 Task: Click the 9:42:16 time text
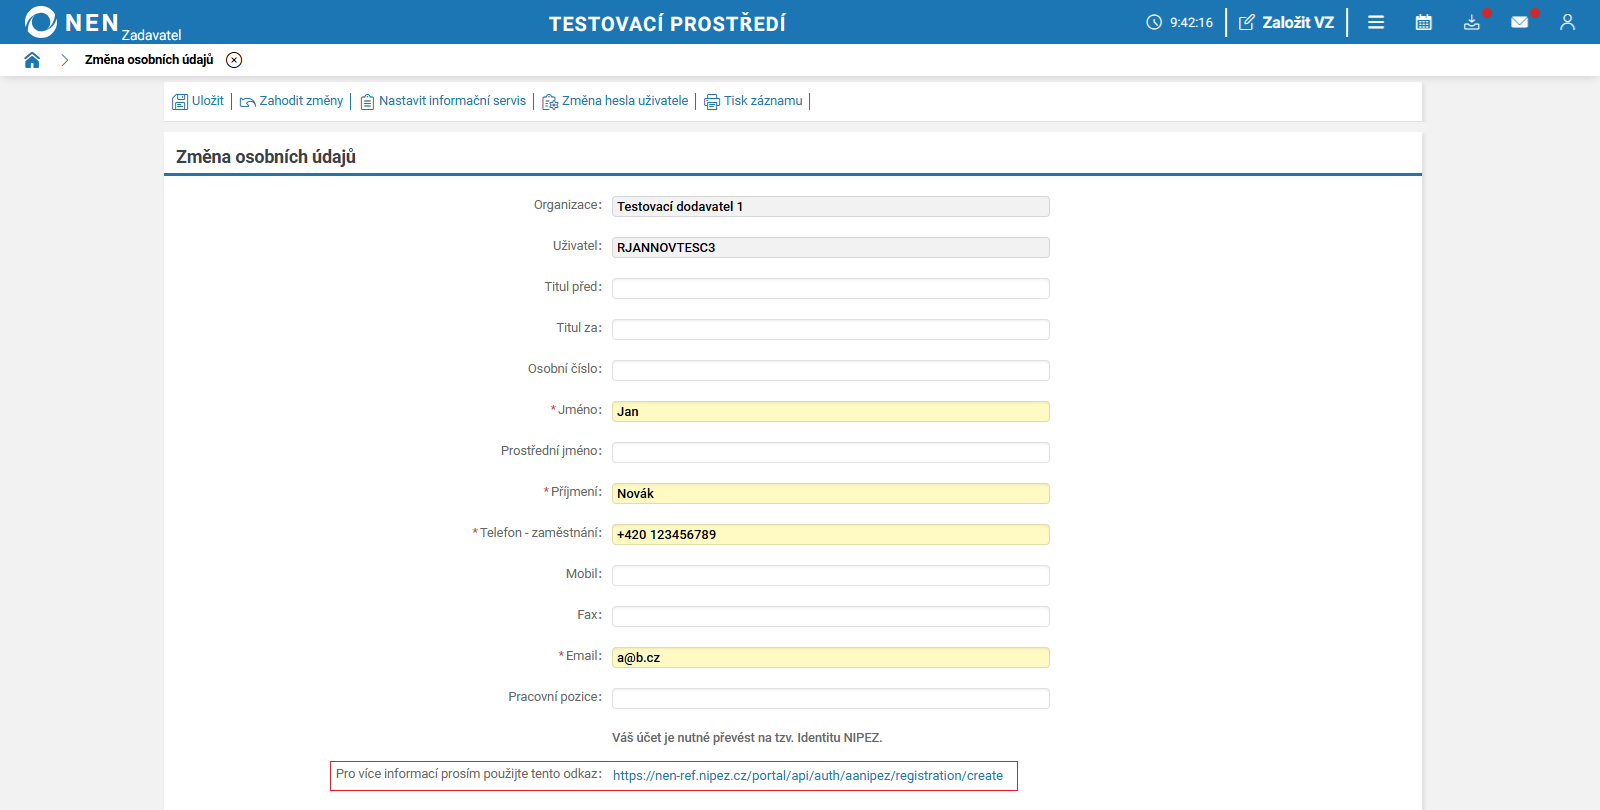pos(1191,22)
